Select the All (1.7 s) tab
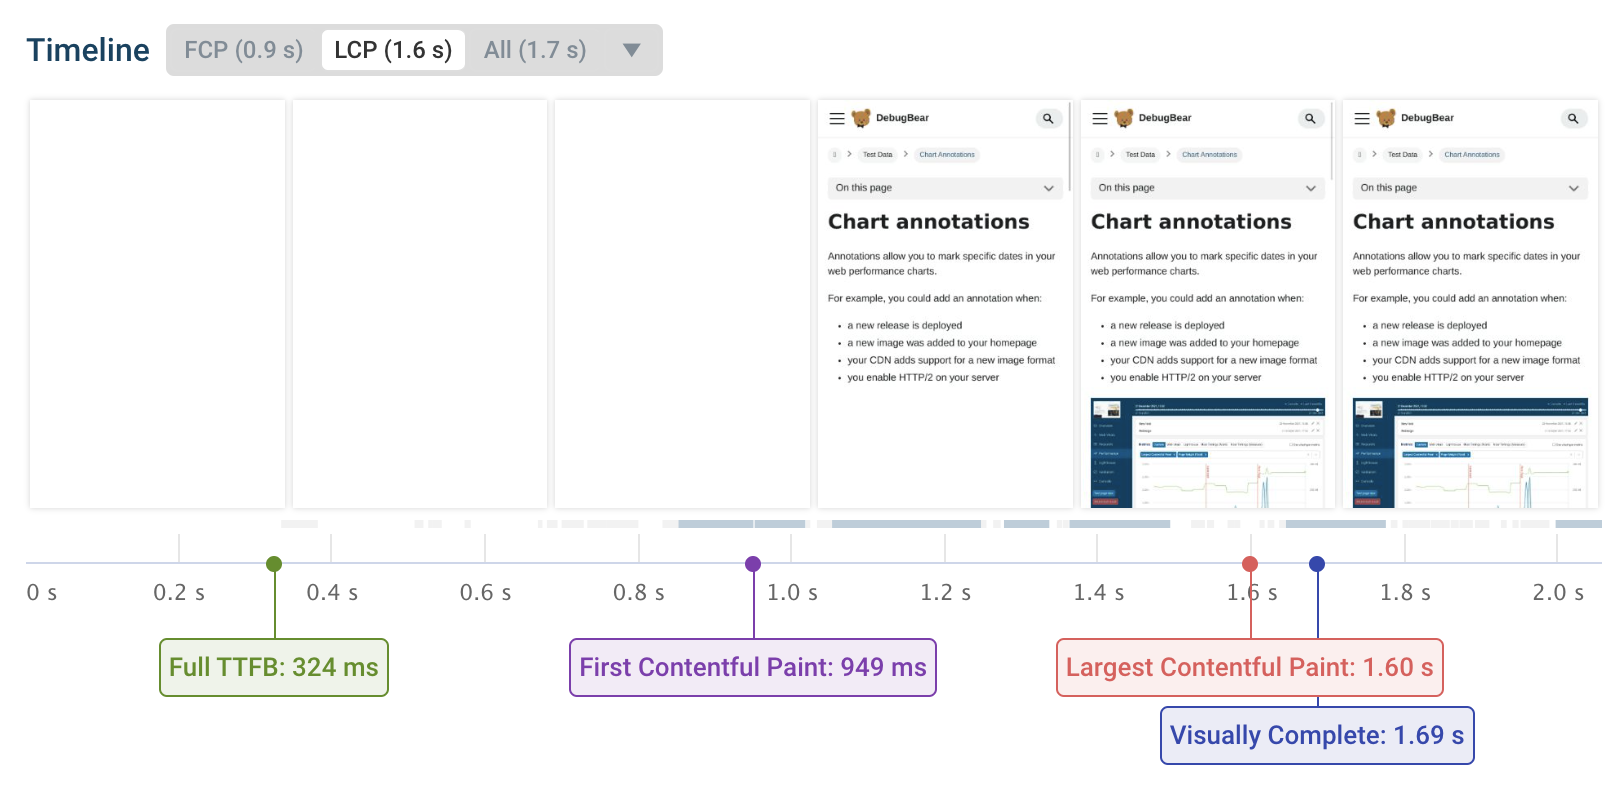This screenshot has width=1622, height=788. click(x=535, y=50)
